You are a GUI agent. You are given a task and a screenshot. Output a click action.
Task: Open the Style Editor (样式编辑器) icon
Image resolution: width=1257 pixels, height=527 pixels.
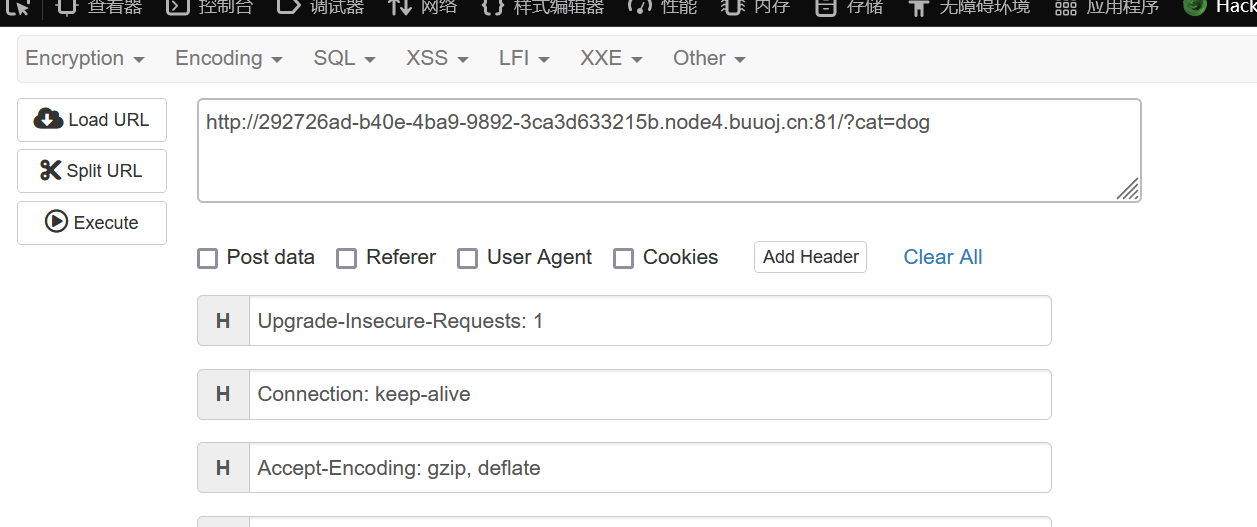point(492,7)
